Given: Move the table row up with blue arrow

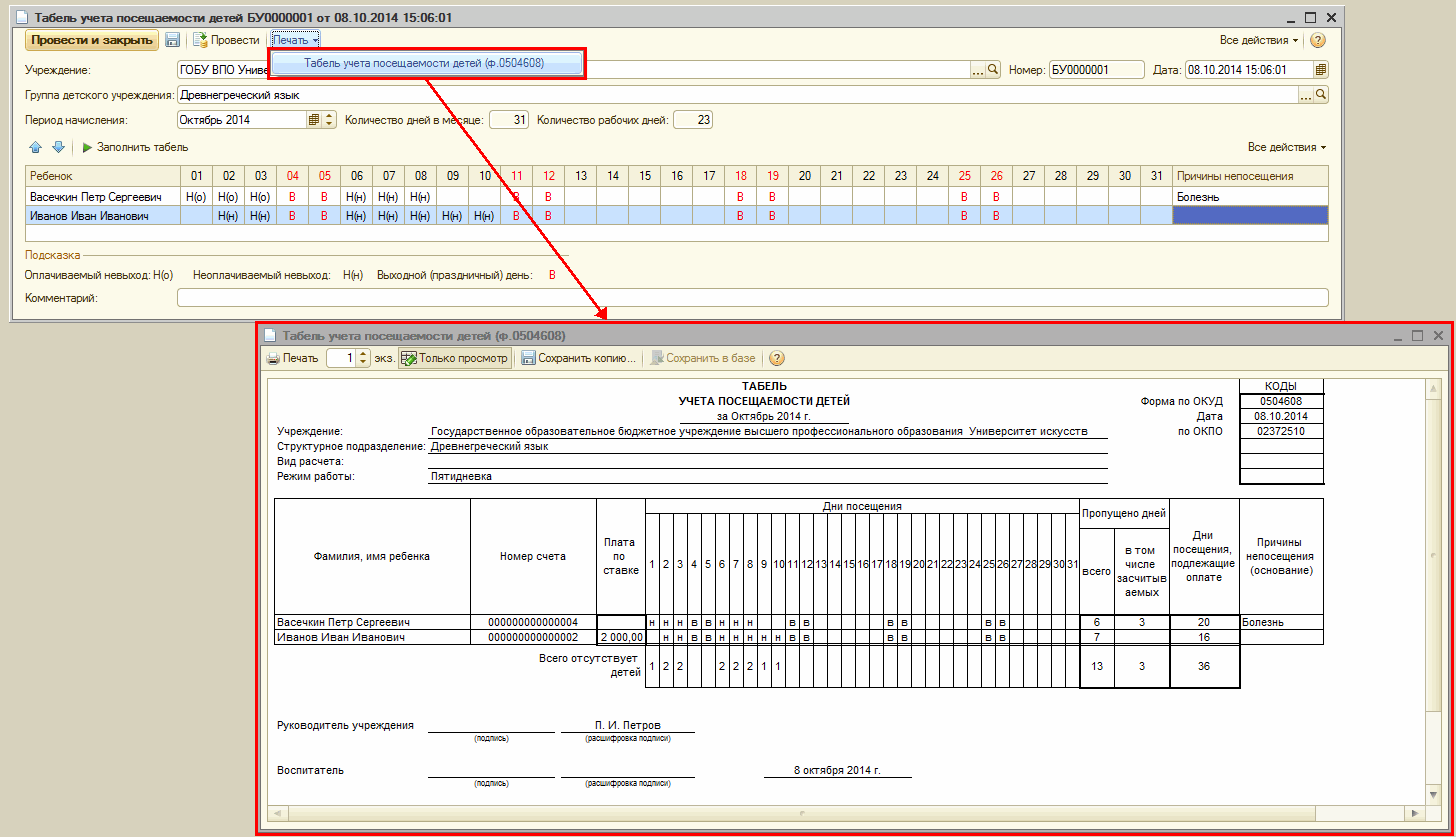Looking at the screenshot, I should click(36, 147).
